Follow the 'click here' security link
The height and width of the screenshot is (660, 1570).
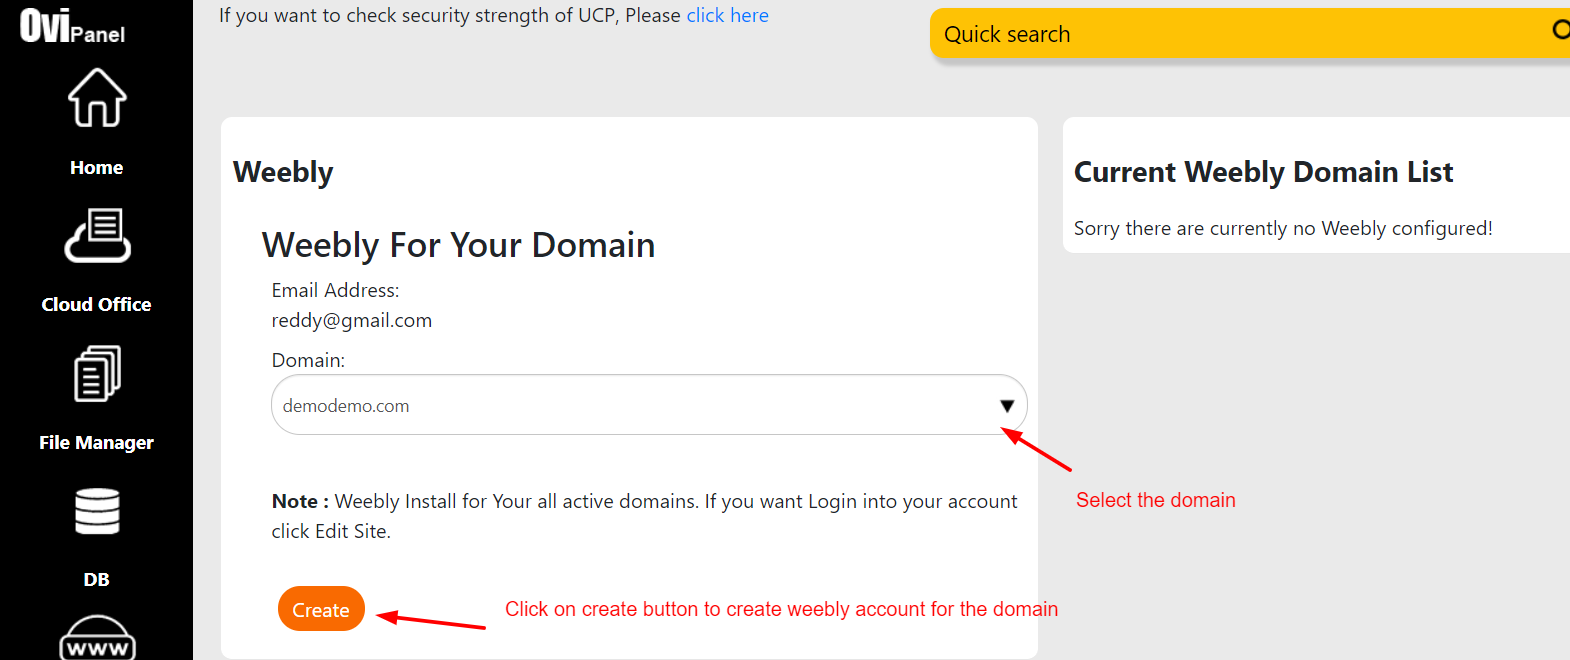(727, 16)
